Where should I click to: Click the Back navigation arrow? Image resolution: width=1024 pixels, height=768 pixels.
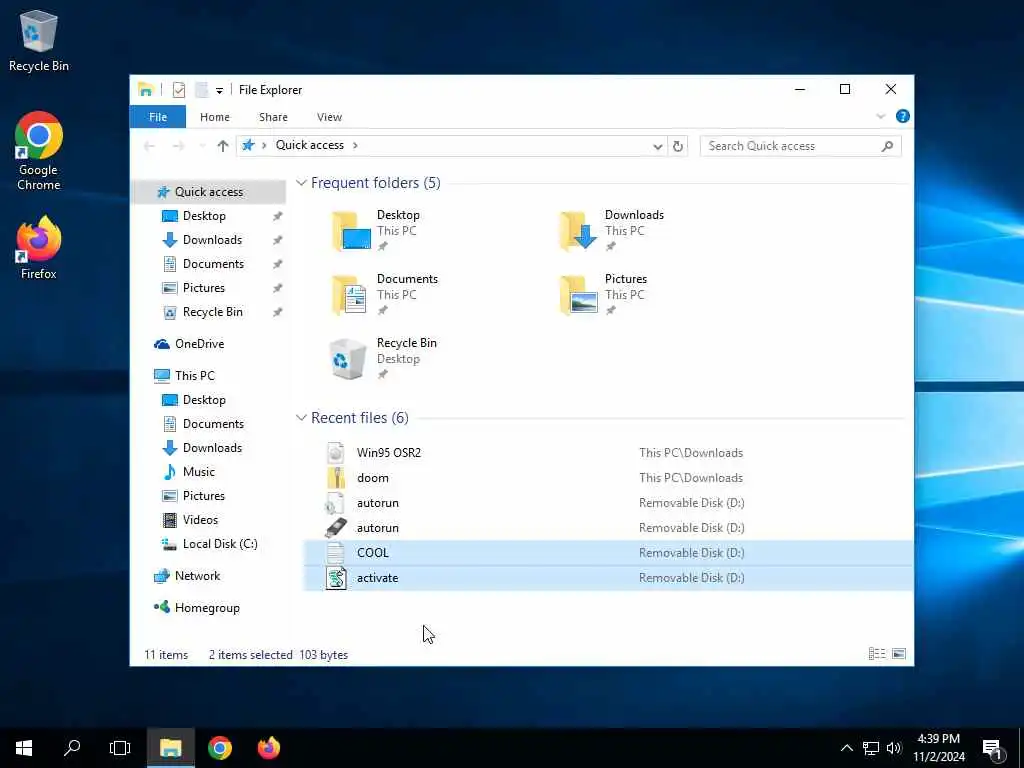[150, 146]
